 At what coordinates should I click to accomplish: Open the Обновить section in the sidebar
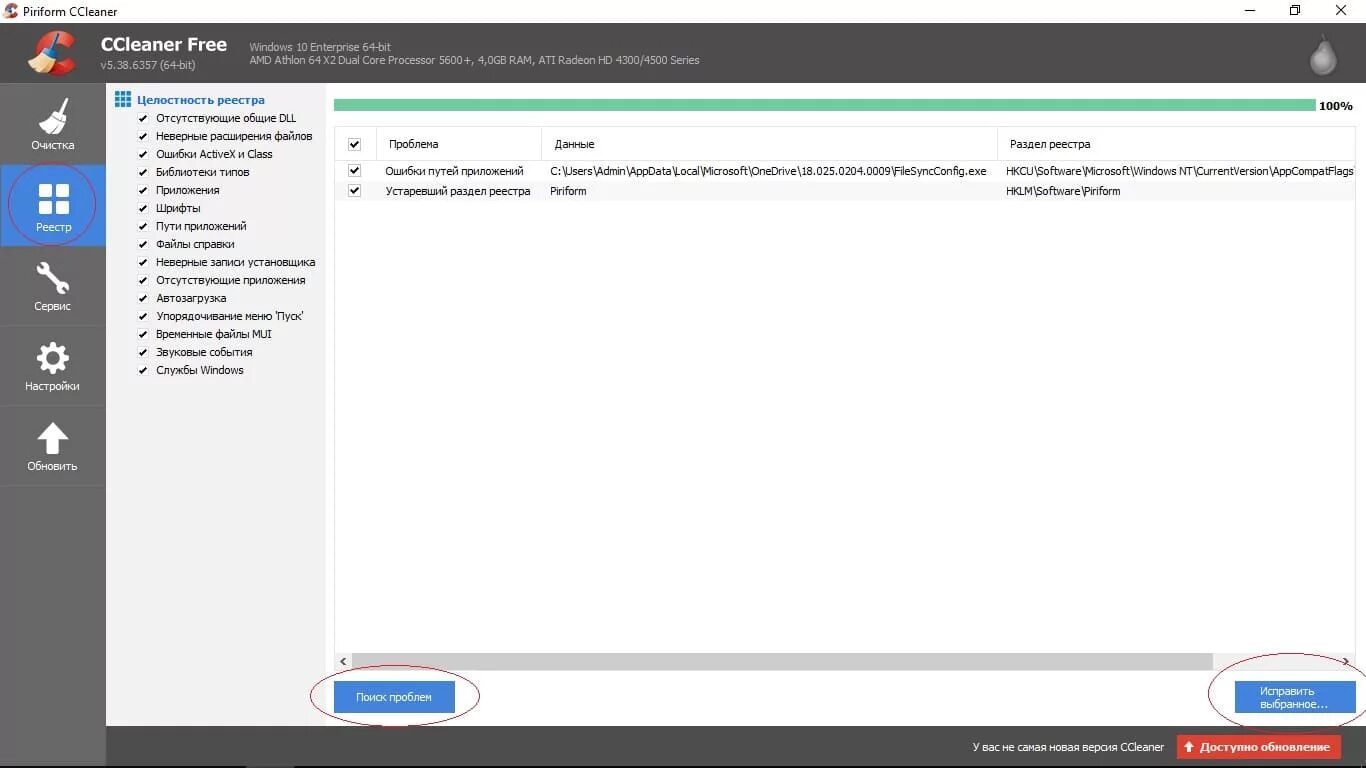[53, 437]
